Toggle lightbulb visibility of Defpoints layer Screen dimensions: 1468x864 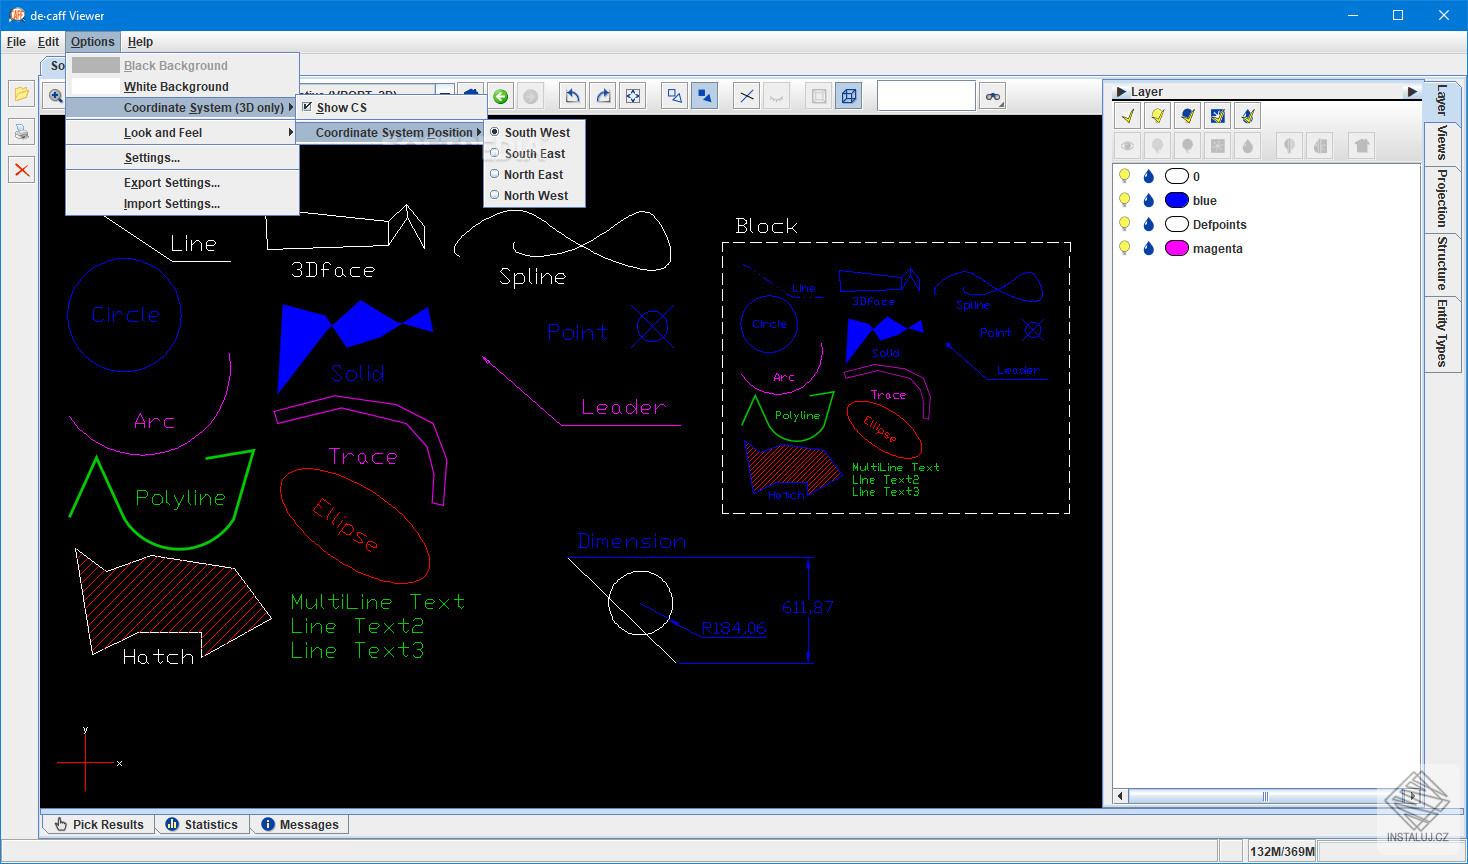click(x=1124, y=224)
